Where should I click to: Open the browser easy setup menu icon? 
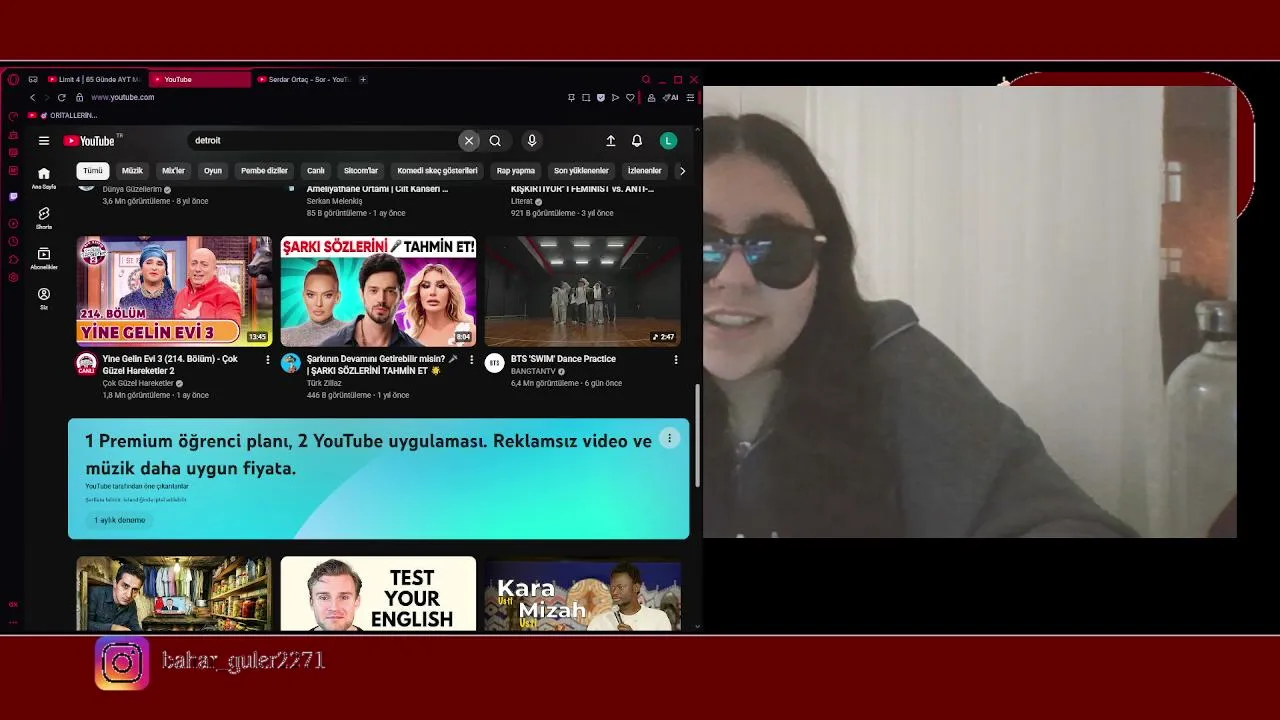click(x=690, y=97)
